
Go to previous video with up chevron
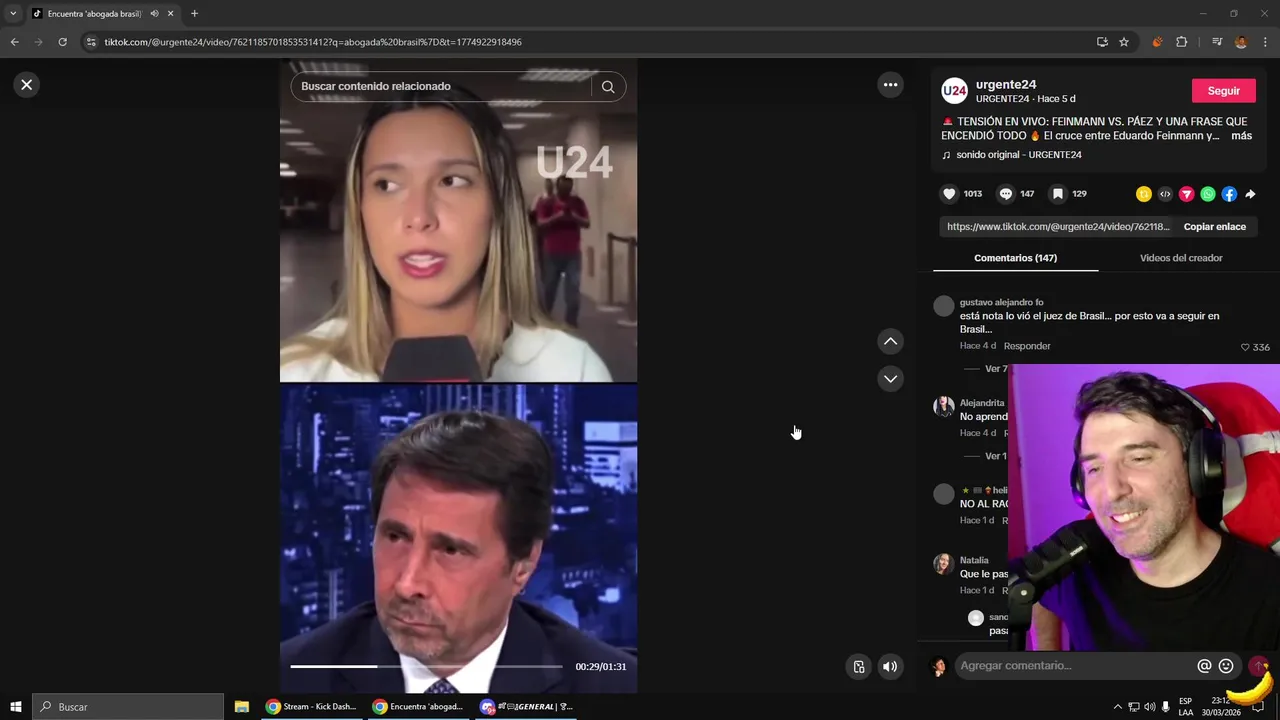(x=890, y=342)
